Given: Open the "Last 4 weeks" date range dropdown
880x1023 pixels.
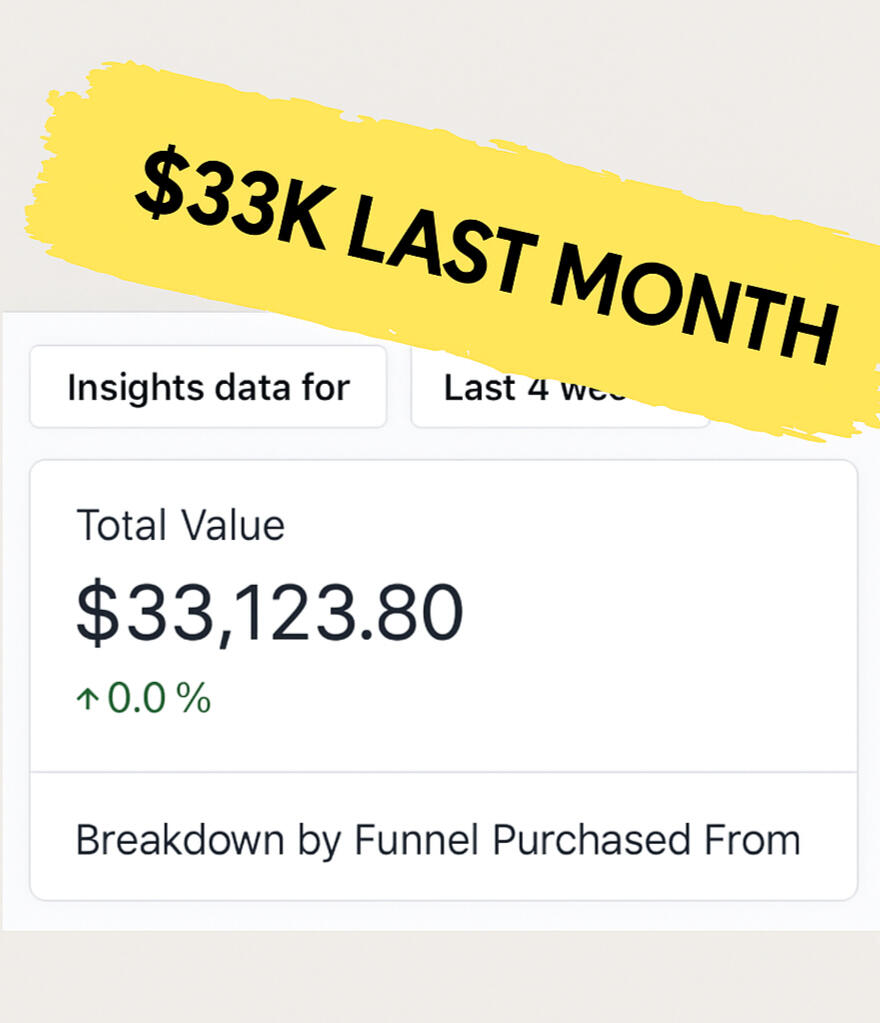Looking at the screenshot, I should tap(520, 388).
